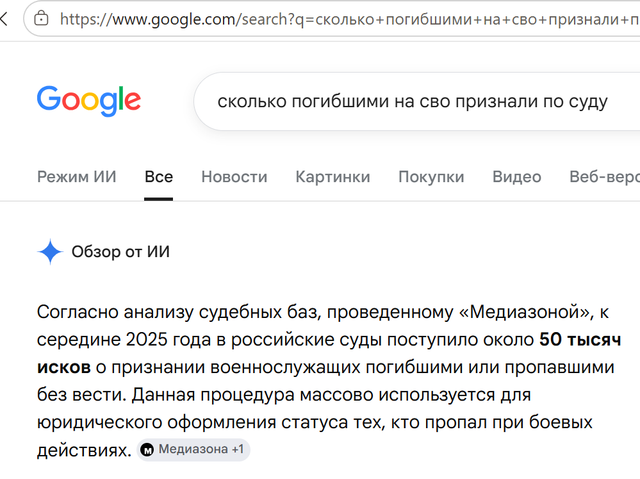Click the Google logo
The image size is (640, 479).
tap(89, 101)
